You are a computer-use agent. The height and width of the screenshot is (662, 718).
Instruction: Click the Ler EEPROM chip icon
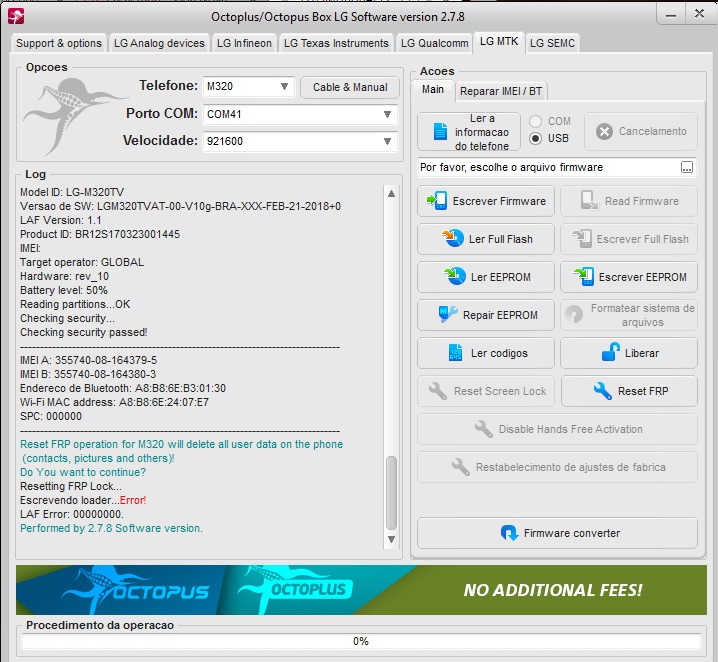pyautogui.click(x=455, y=277)
